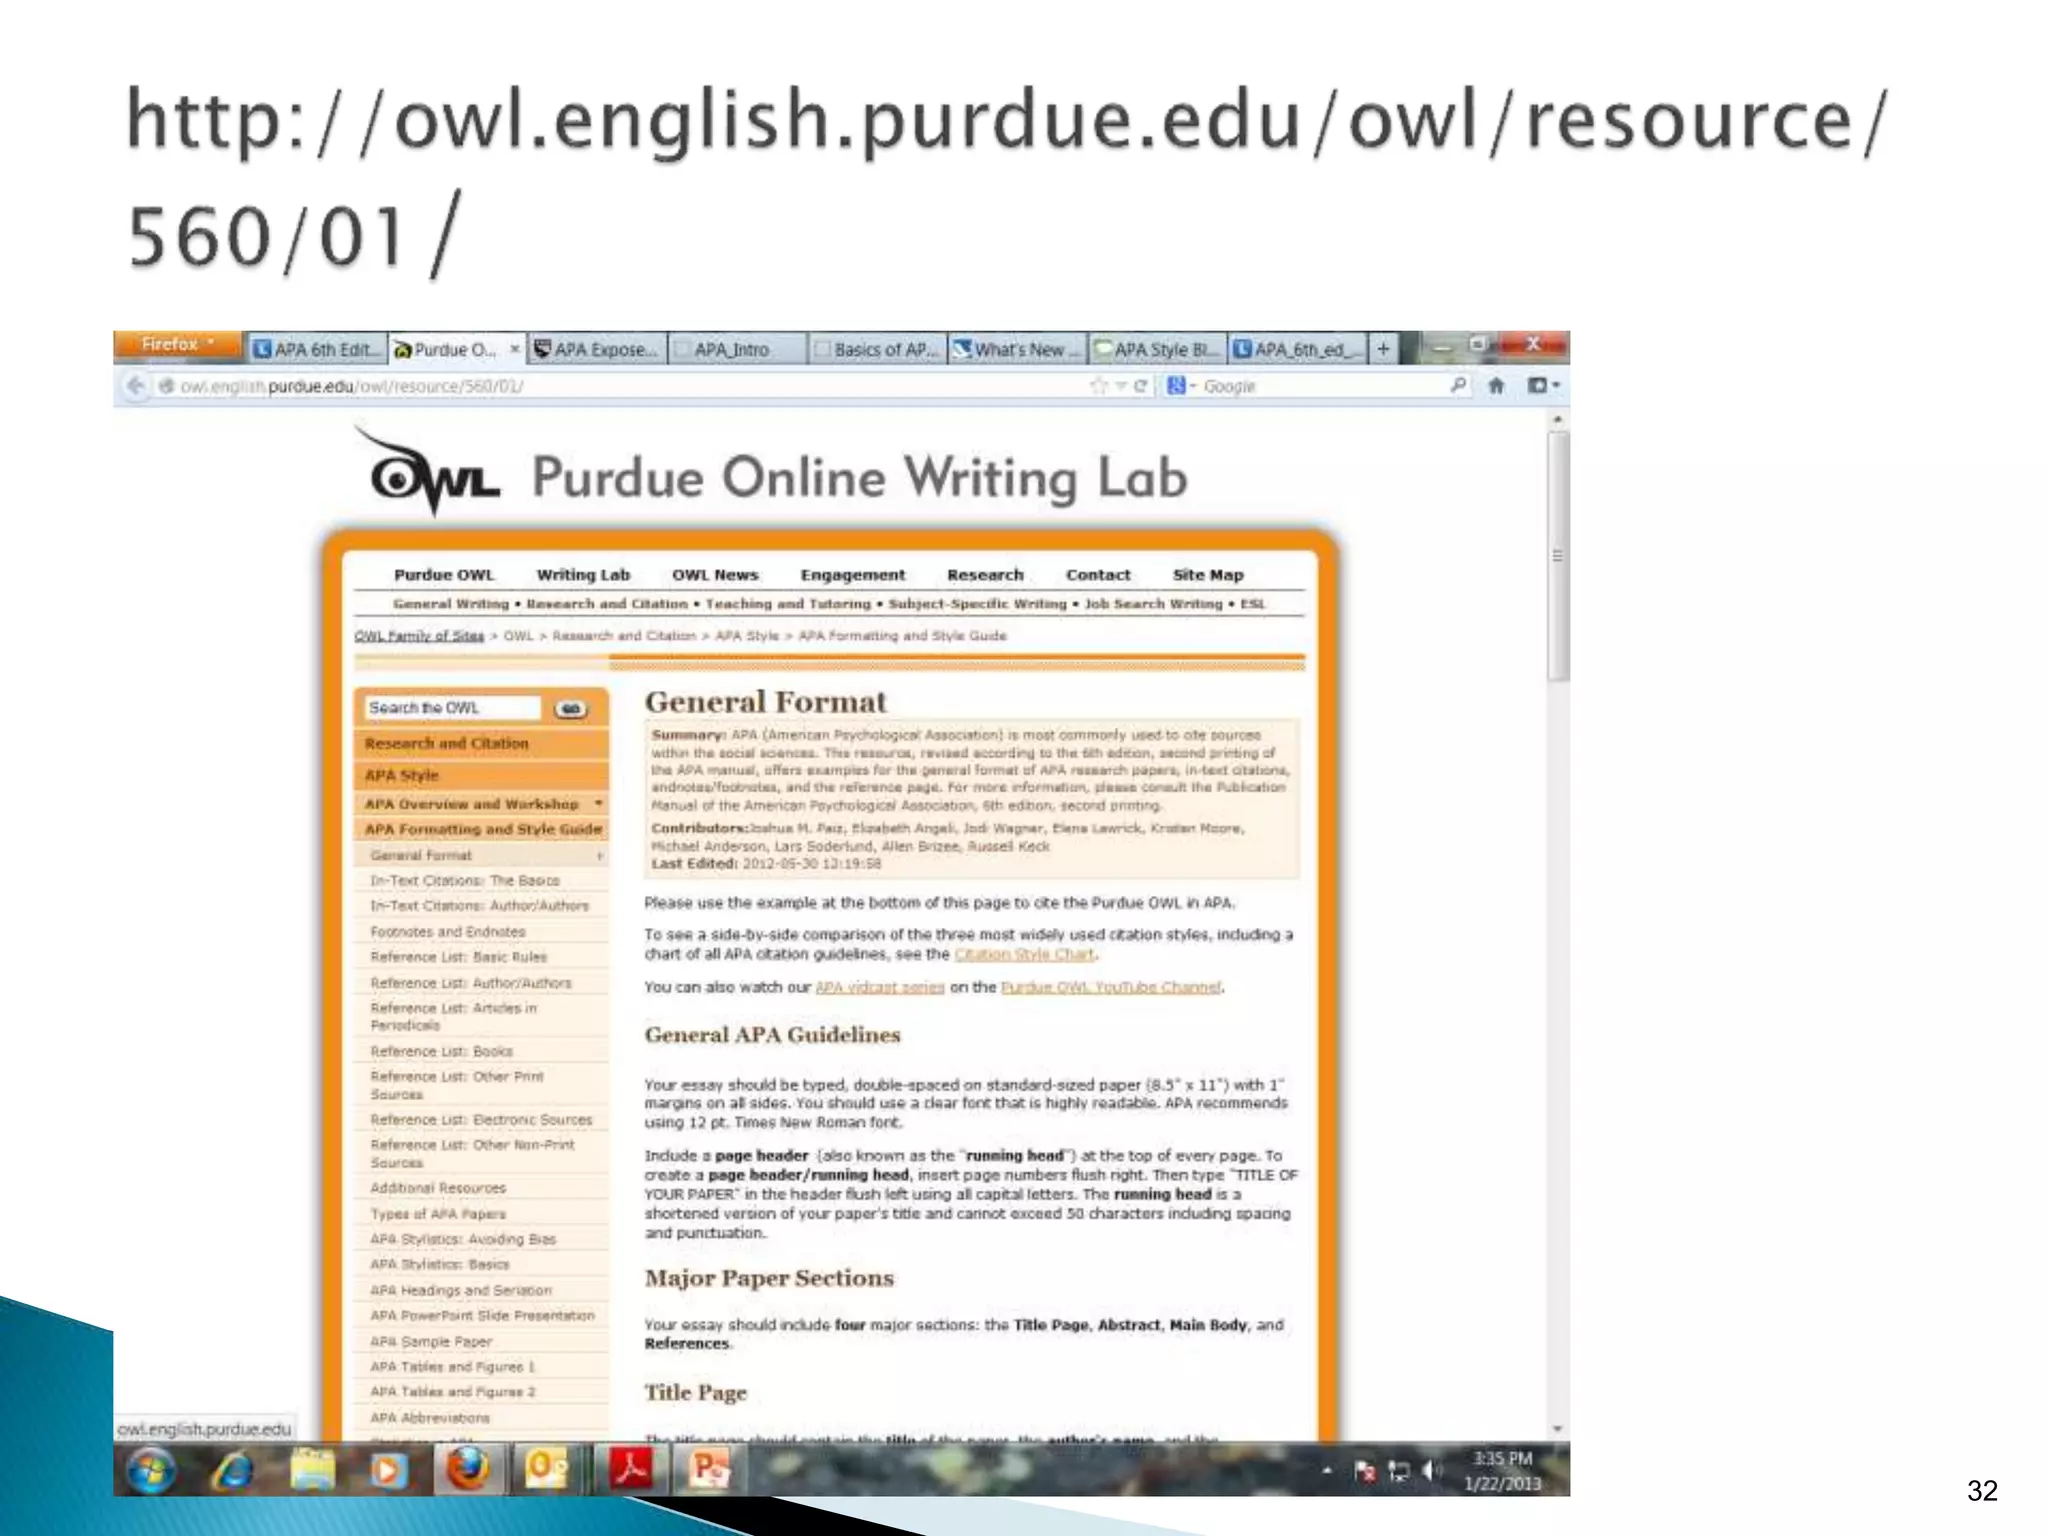Open PowerPoint from the Windows taskbar
The image size is (2048, 1536).
709,1469
